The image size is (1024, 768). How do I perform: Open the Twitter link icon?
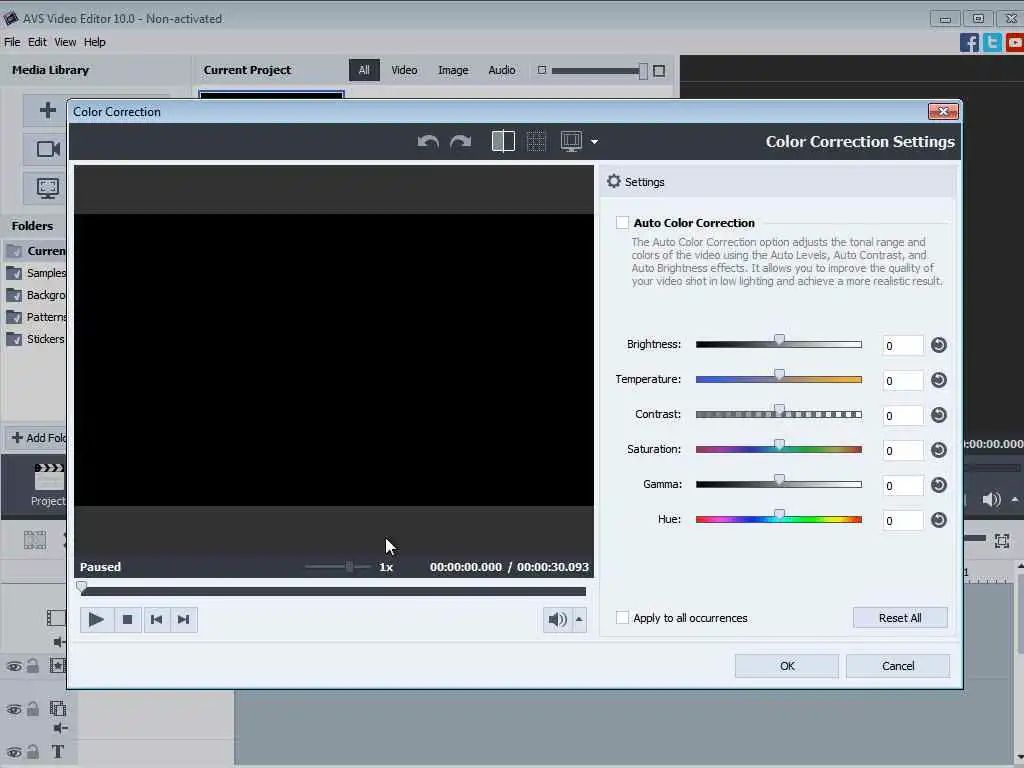pos(992,43)
